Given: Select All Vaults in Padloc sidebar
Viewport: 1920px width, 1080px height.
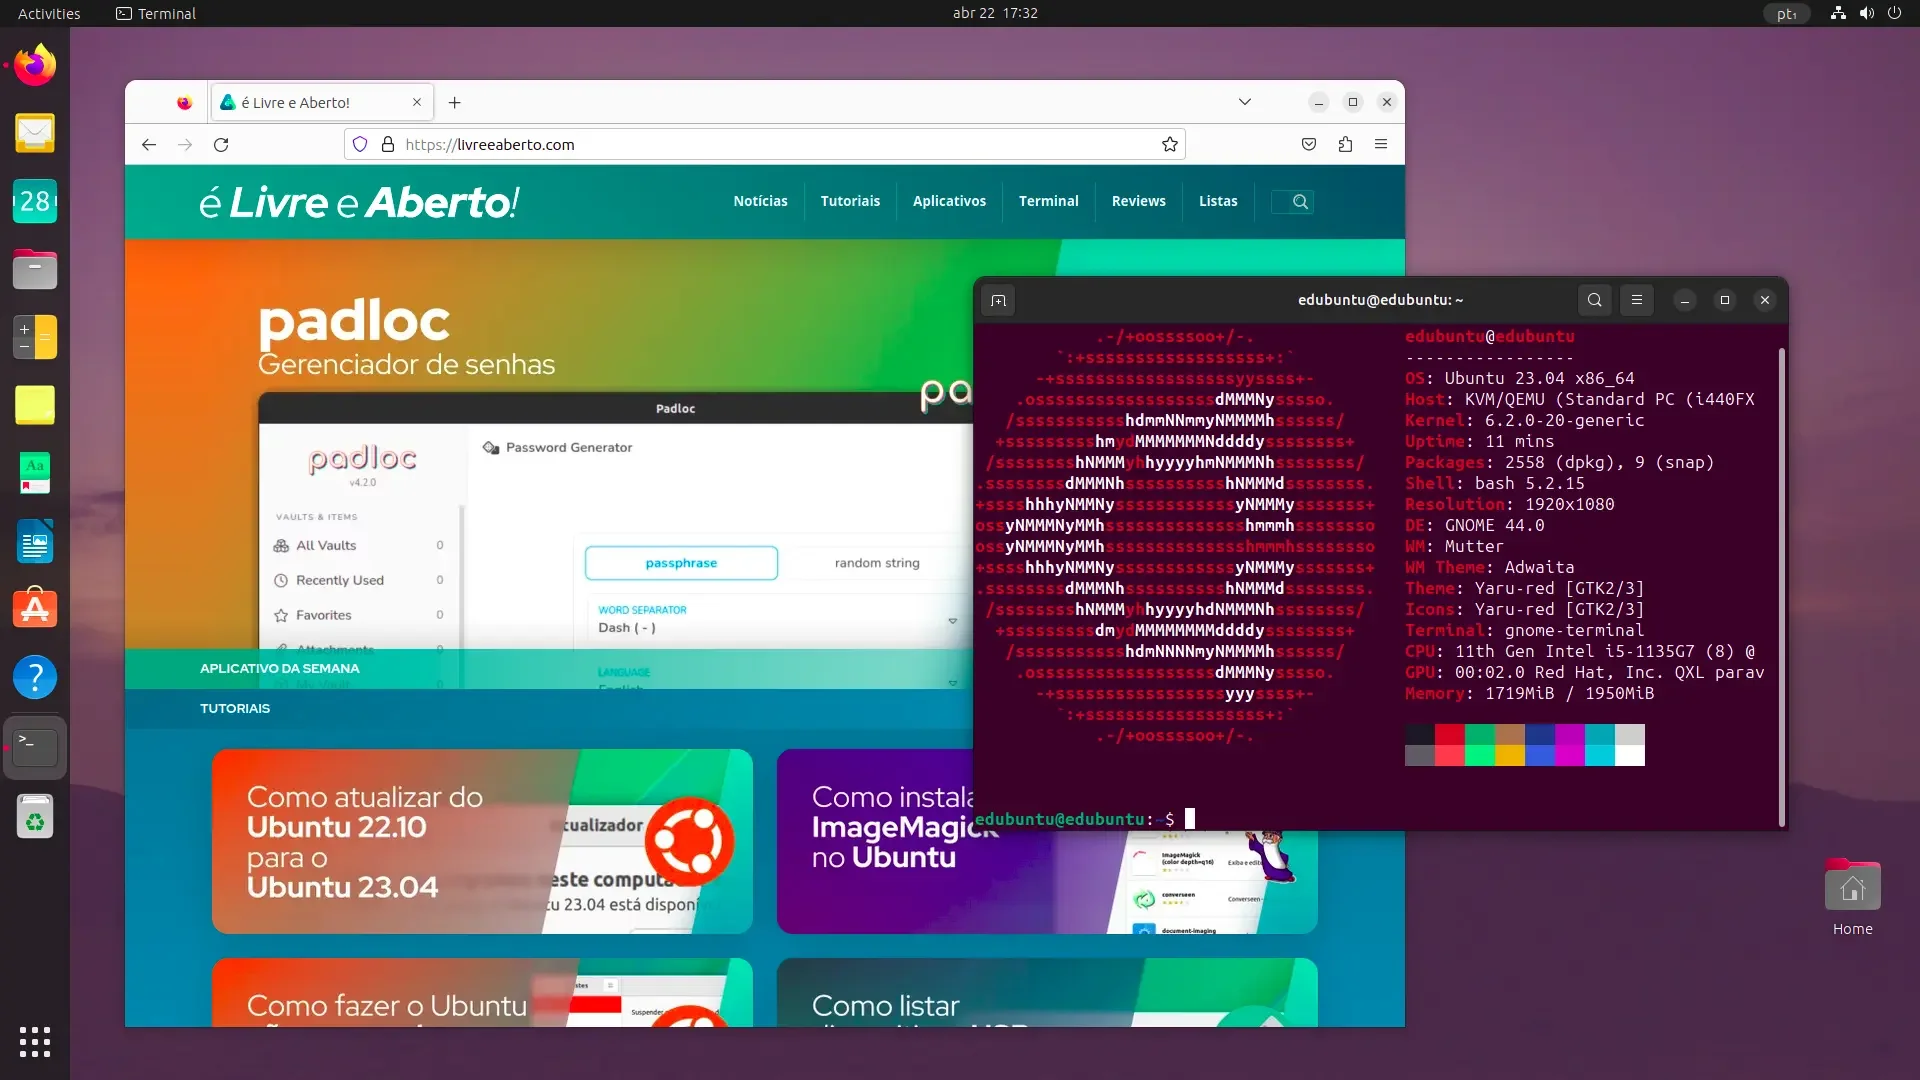Looking at the screenshot, I should (358, 545).
